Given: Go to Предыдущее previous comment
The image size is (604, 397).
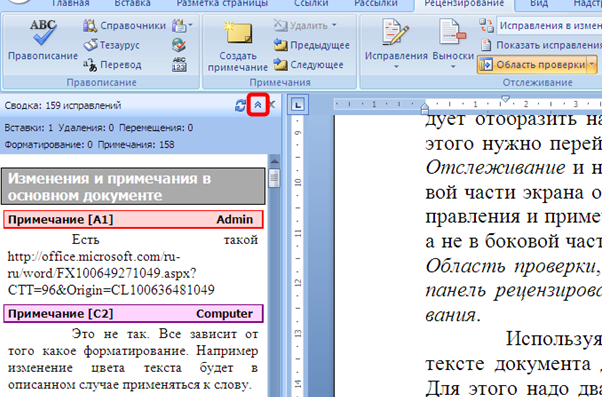Looking at the screenshot, I should (x=312, y=45).
